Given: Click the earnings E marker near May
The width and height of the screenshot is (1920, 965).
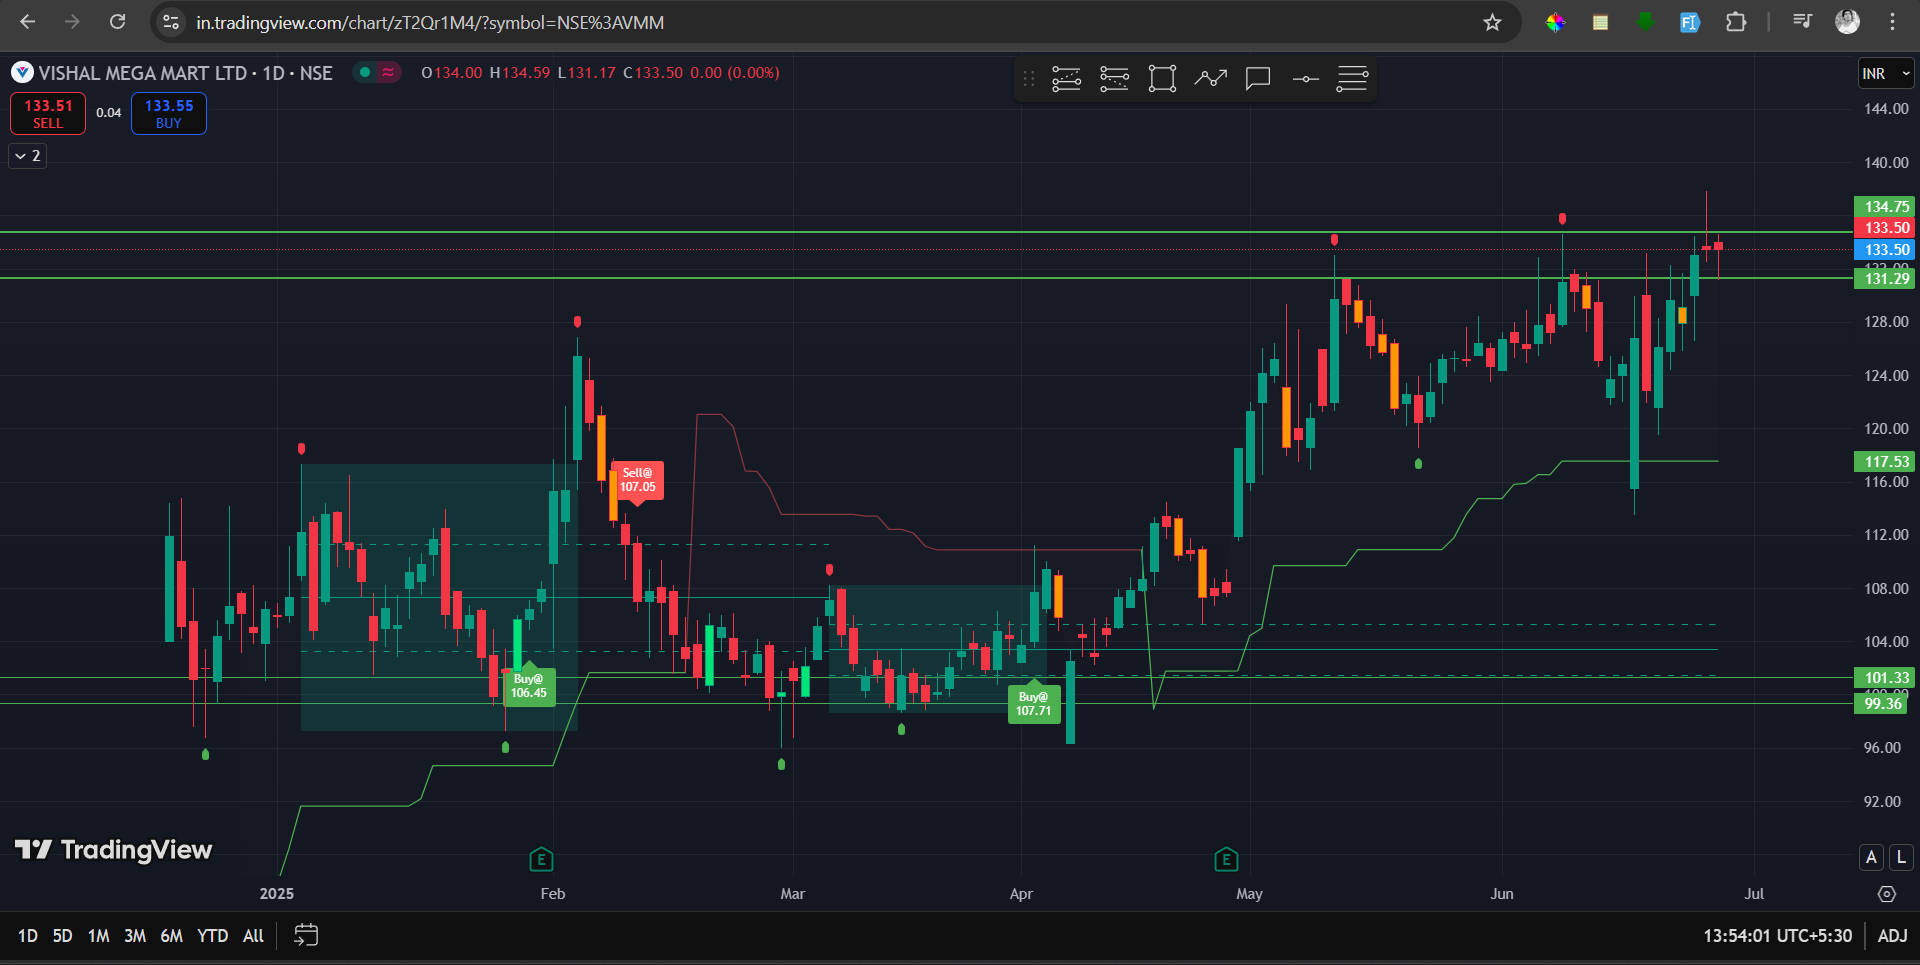Looking at the screenshot, I should [x=1226, y=859].
